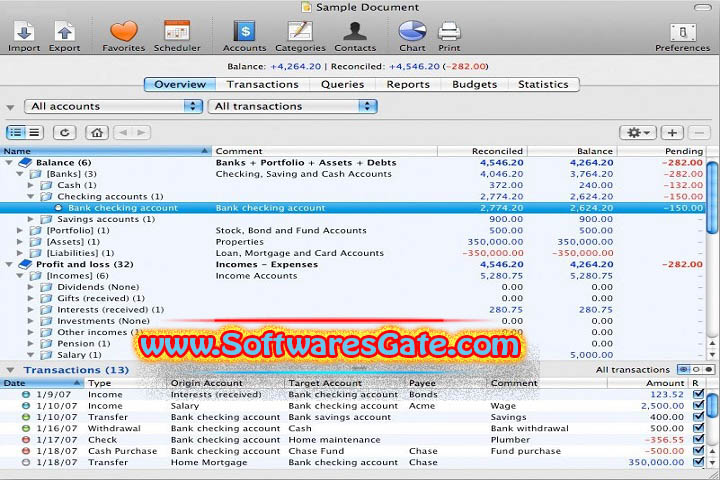The image size is (720, 480).
Task: Click the minus remove button
Action: pos(699,133)
